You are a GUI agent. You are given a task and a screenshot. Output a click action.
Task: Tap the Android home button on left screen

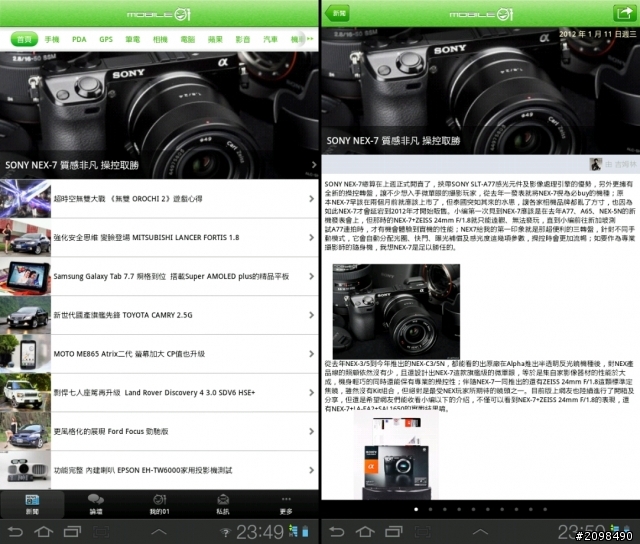click(44, 532)
